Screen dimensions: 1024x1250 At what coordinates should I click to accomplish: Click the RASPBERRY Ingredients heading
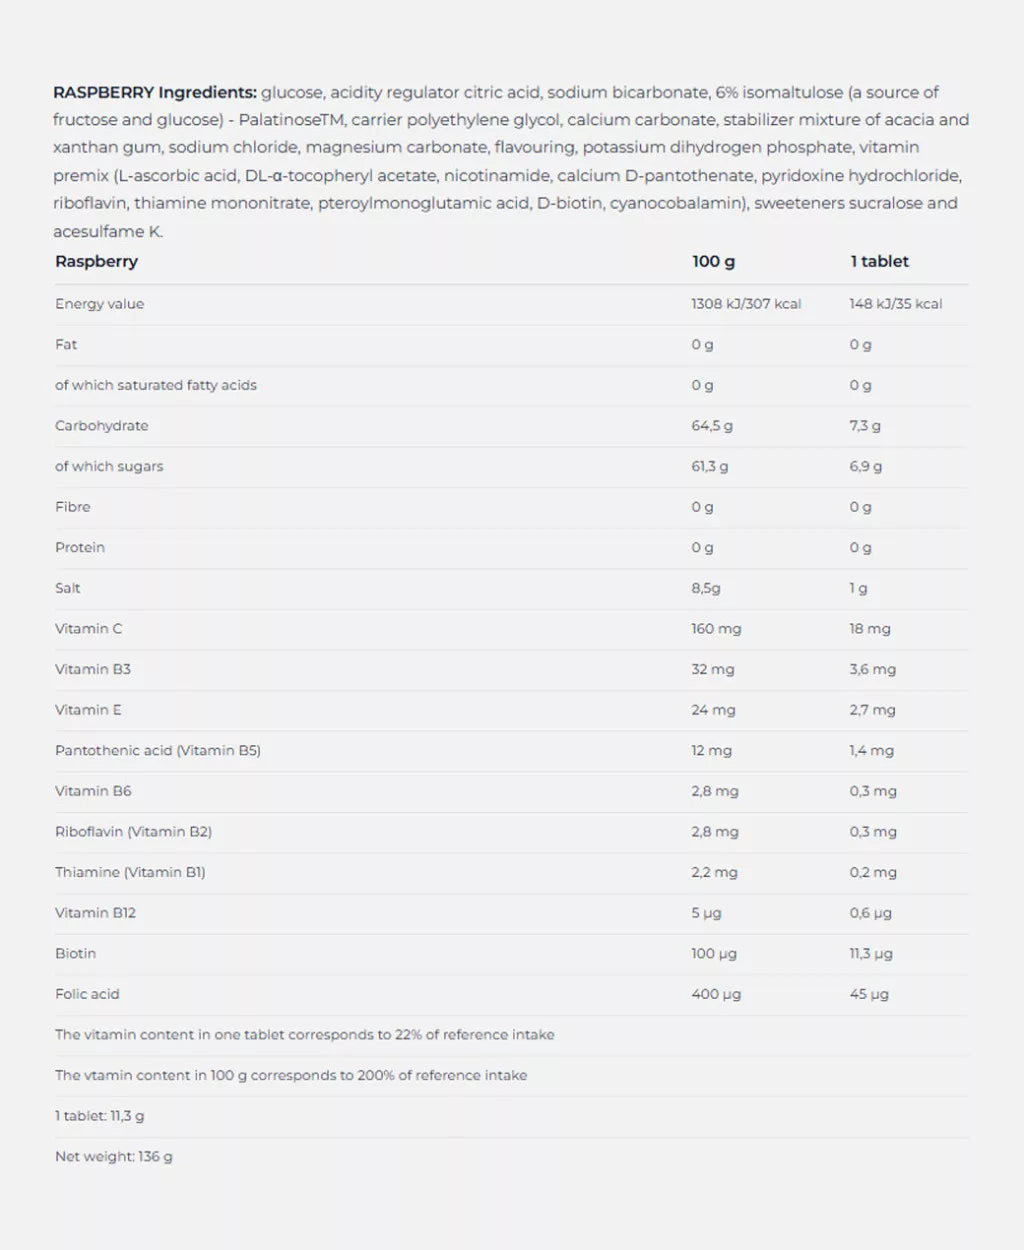pyautogui.click(x=155, y=92)
